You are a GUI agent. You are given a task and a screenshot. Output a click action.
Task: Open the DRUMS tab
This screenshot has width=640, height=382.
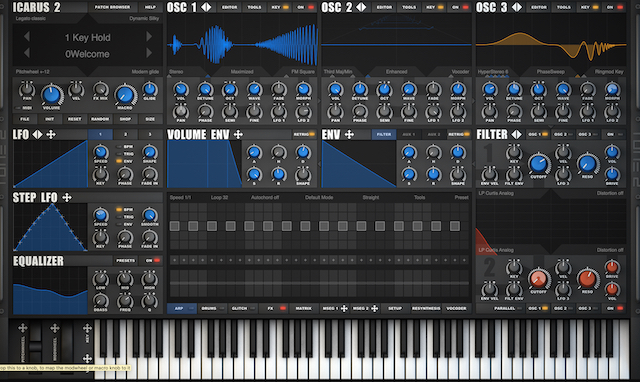tap(212, 308)
